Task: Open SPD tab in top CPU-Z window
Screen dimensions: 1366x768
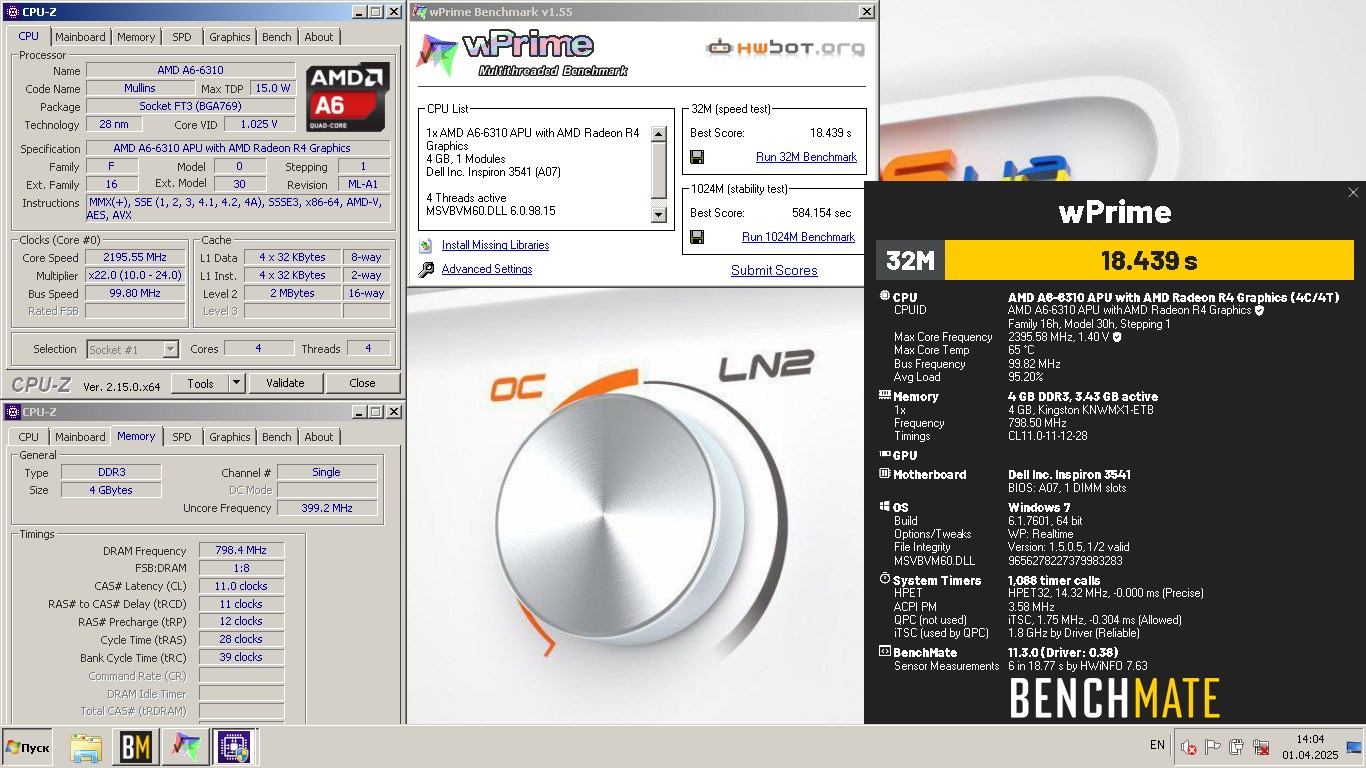Action: [181, 37]
